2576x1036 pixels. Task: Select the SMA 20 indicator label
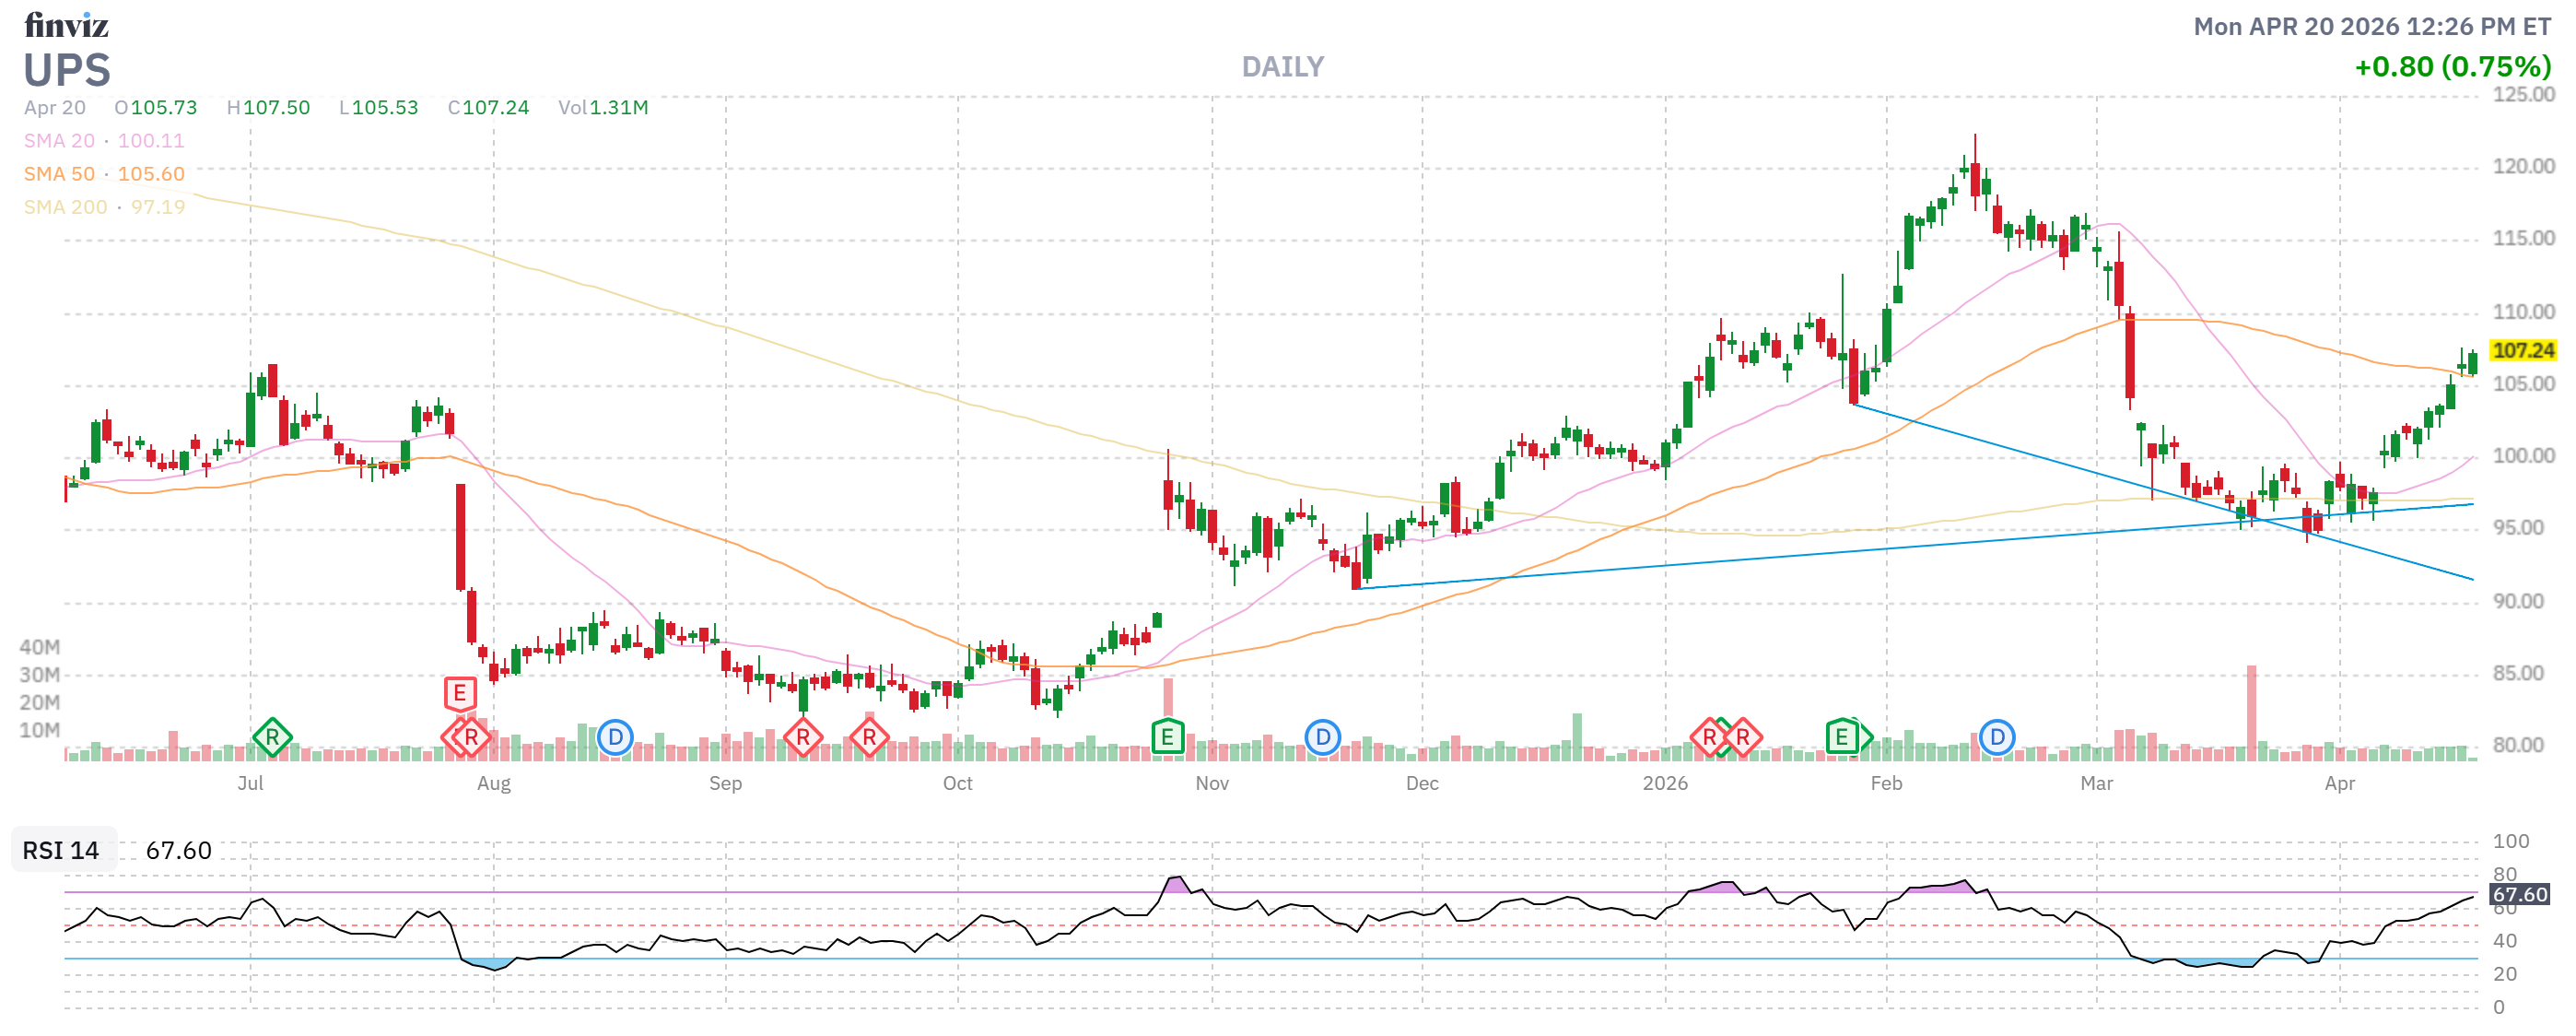point(59,141)
